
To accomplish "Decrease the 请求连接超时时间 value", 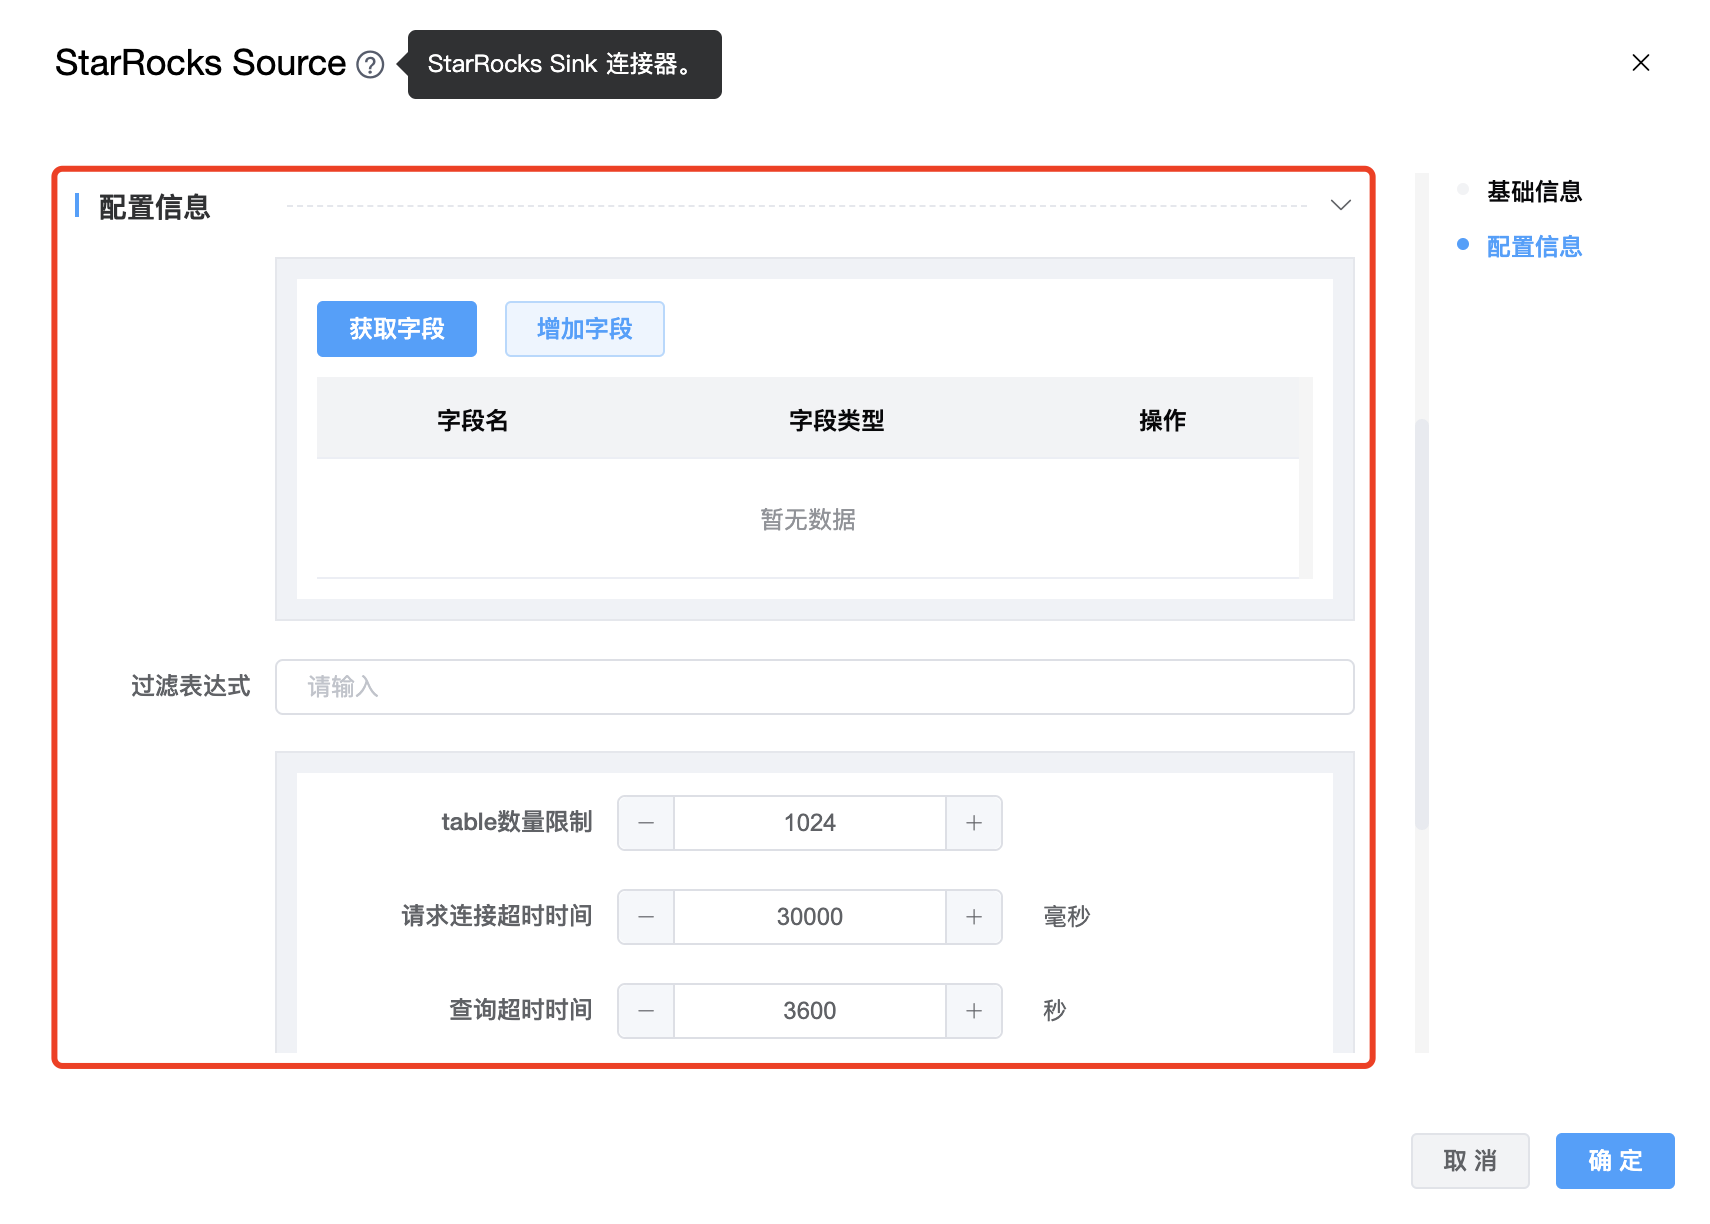I will (x=646, y=917).
